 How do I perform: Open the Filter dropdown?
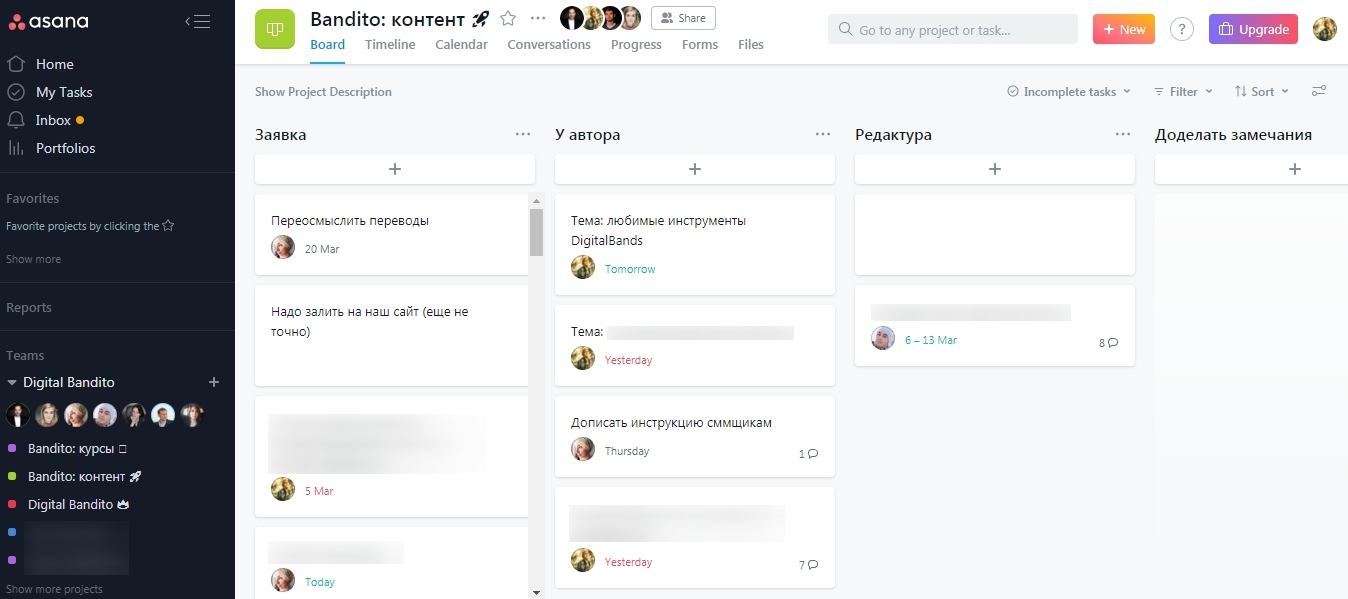click(1183, 91)
